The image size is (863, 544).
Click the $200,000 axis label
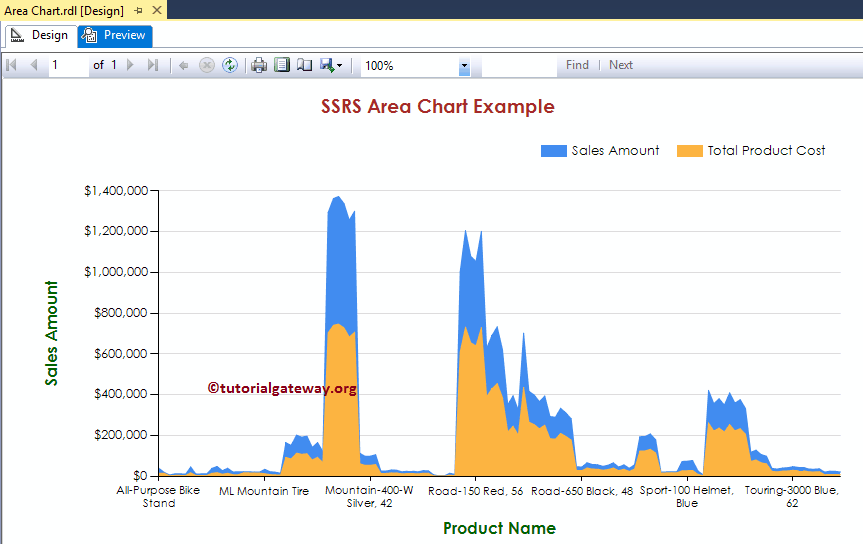[x=121, y=434]
